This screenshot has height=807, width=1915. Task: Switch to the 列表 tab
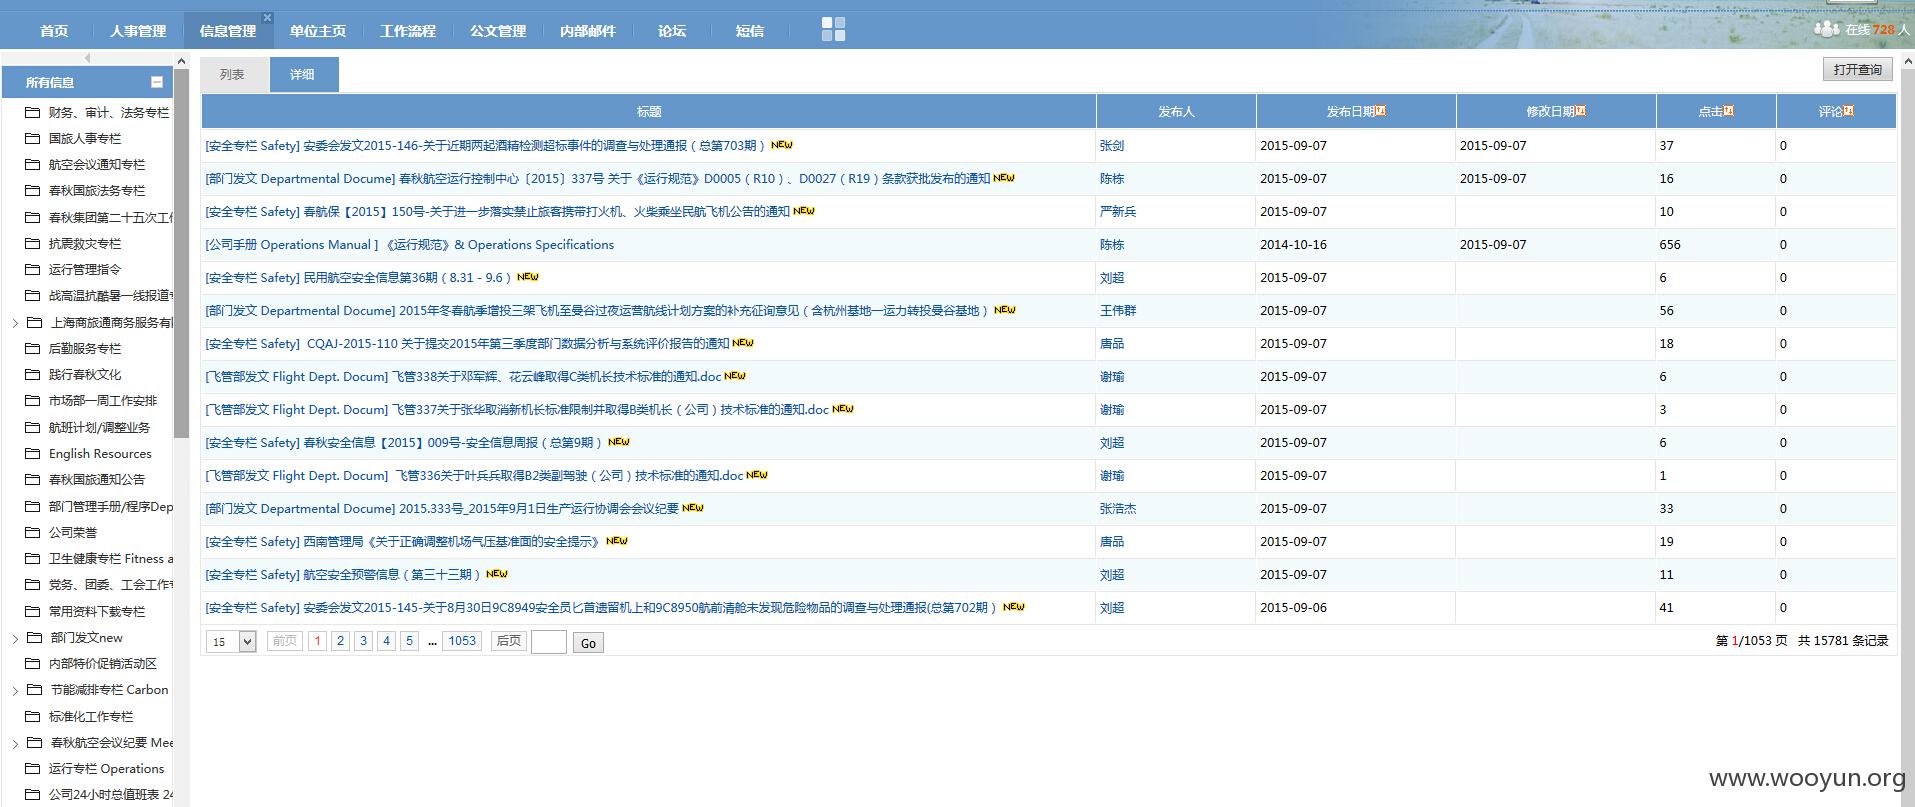233,75
